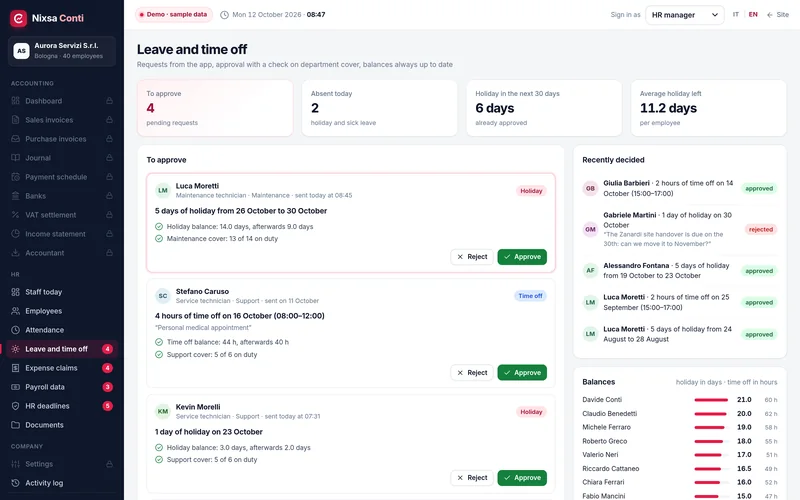Screen dimensions: 800x500
Task: Click the LM avatar in Luca Moretti's request
Action: tap(163, 190)
